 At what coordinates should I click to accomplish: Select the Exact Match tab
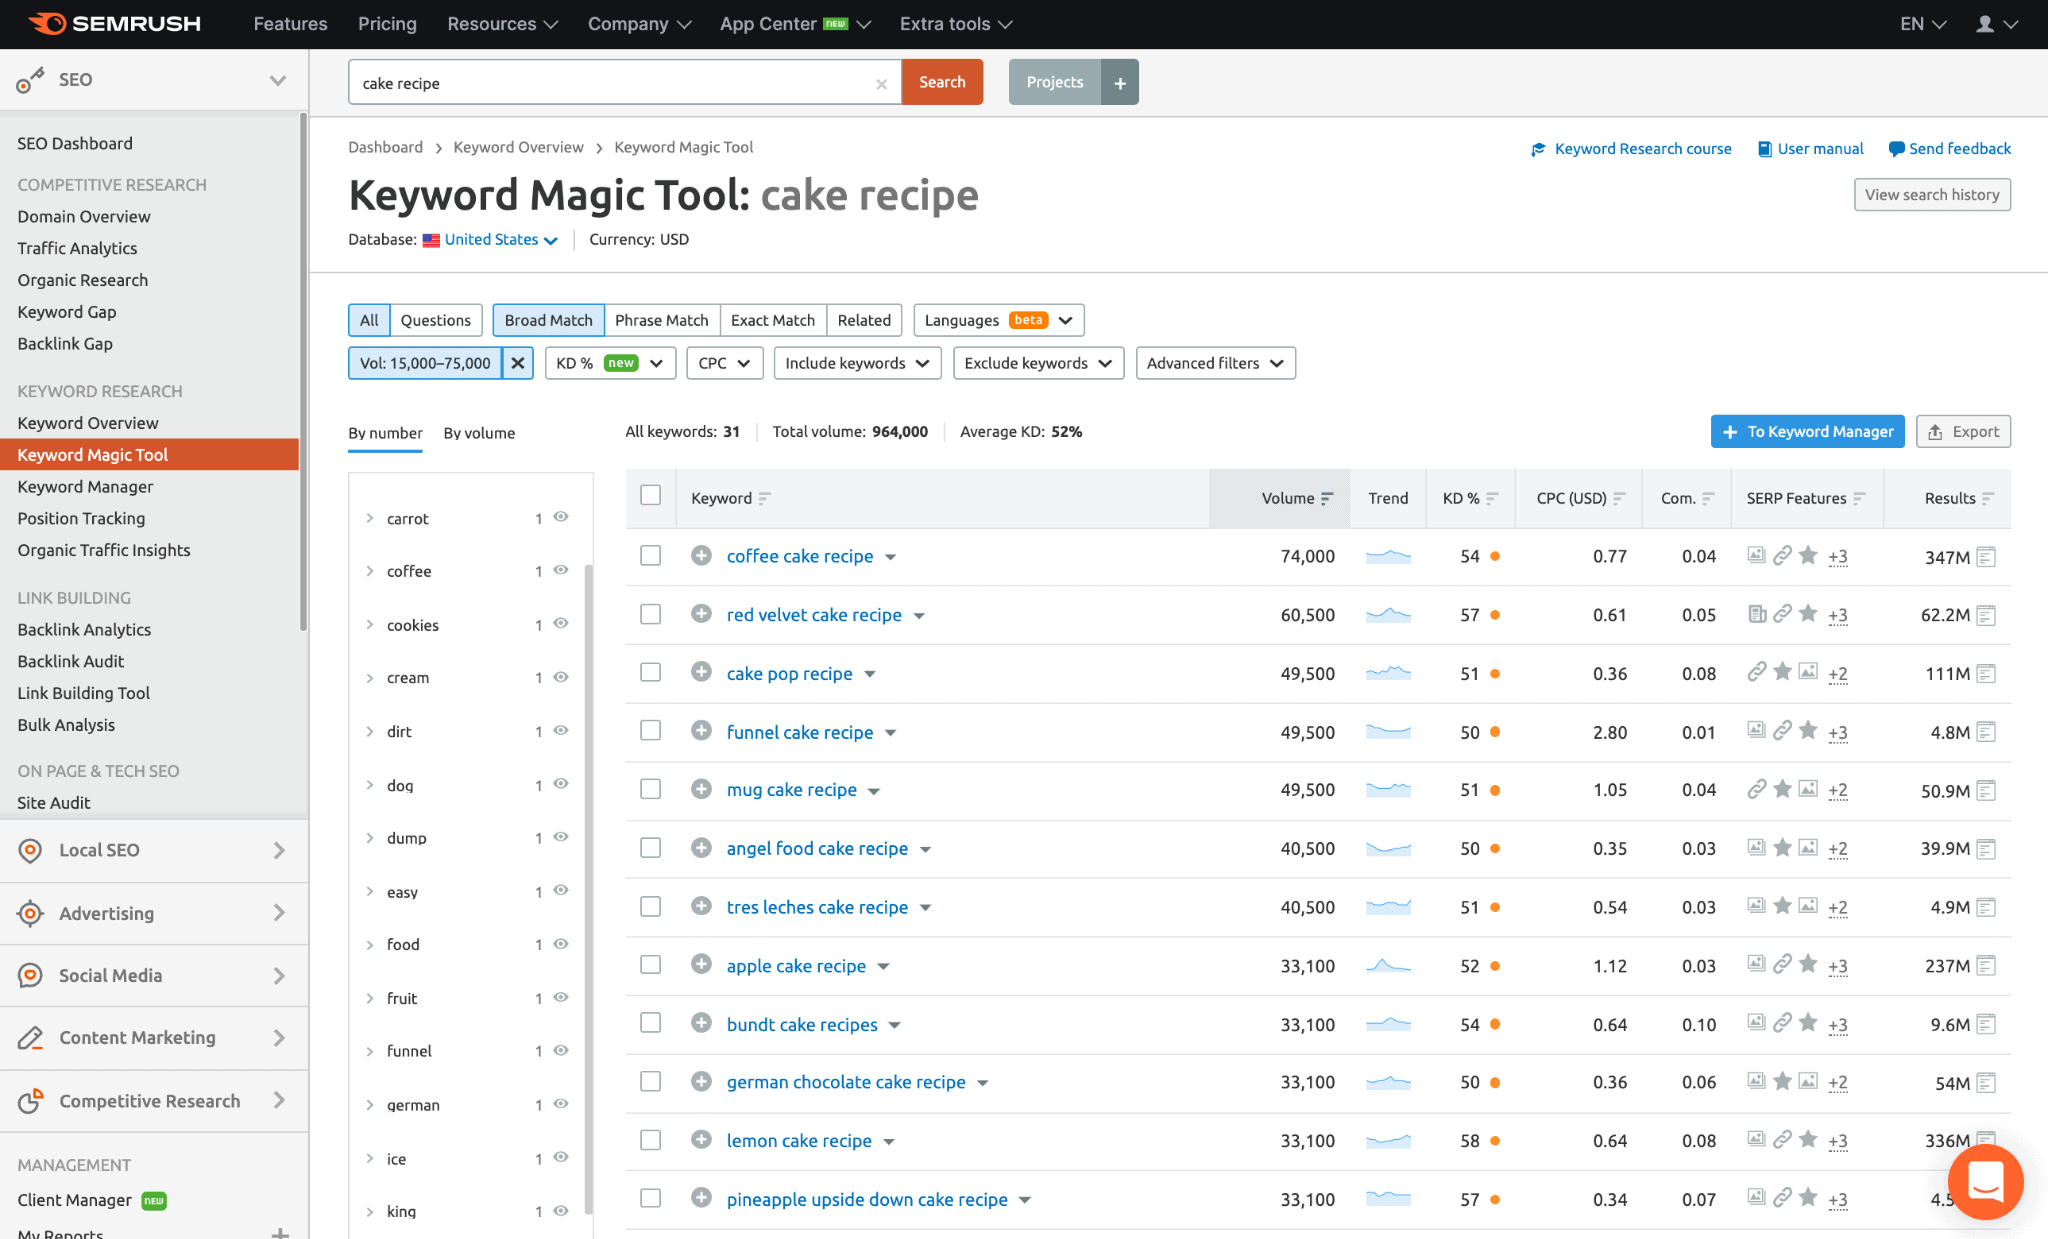coord(772,320)
